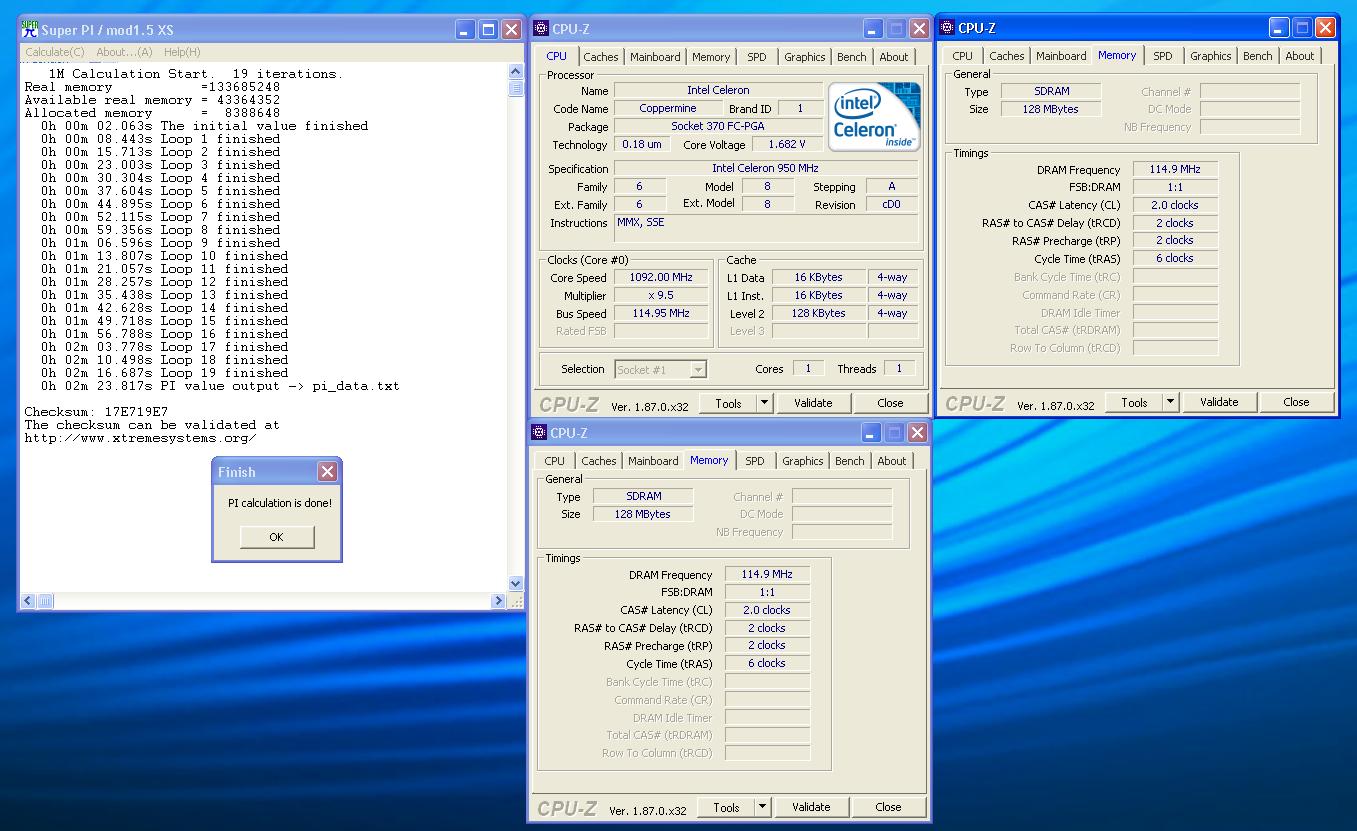
Task: Click Close button in the bottom CPU-Z window
Action: [888, 807]
